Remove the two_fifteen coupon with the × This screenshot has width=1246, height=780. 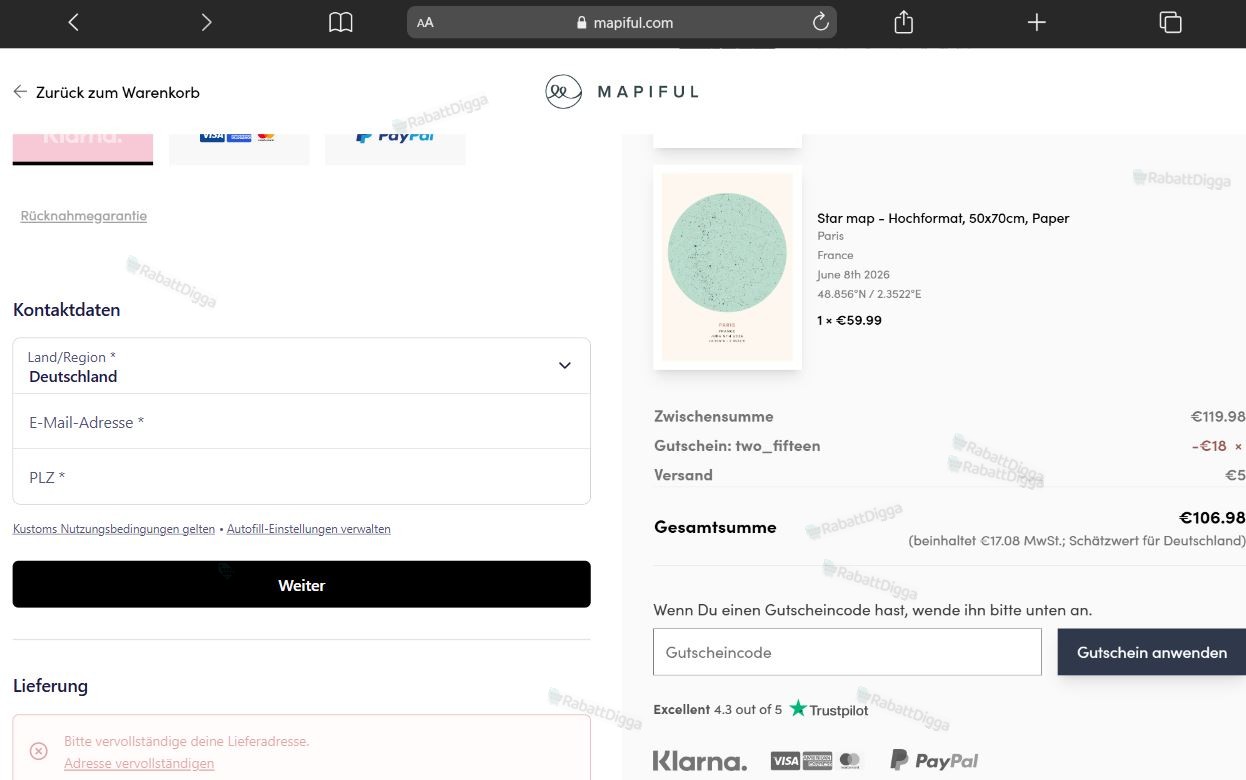pyautogui.click(x=1238, y=446)
